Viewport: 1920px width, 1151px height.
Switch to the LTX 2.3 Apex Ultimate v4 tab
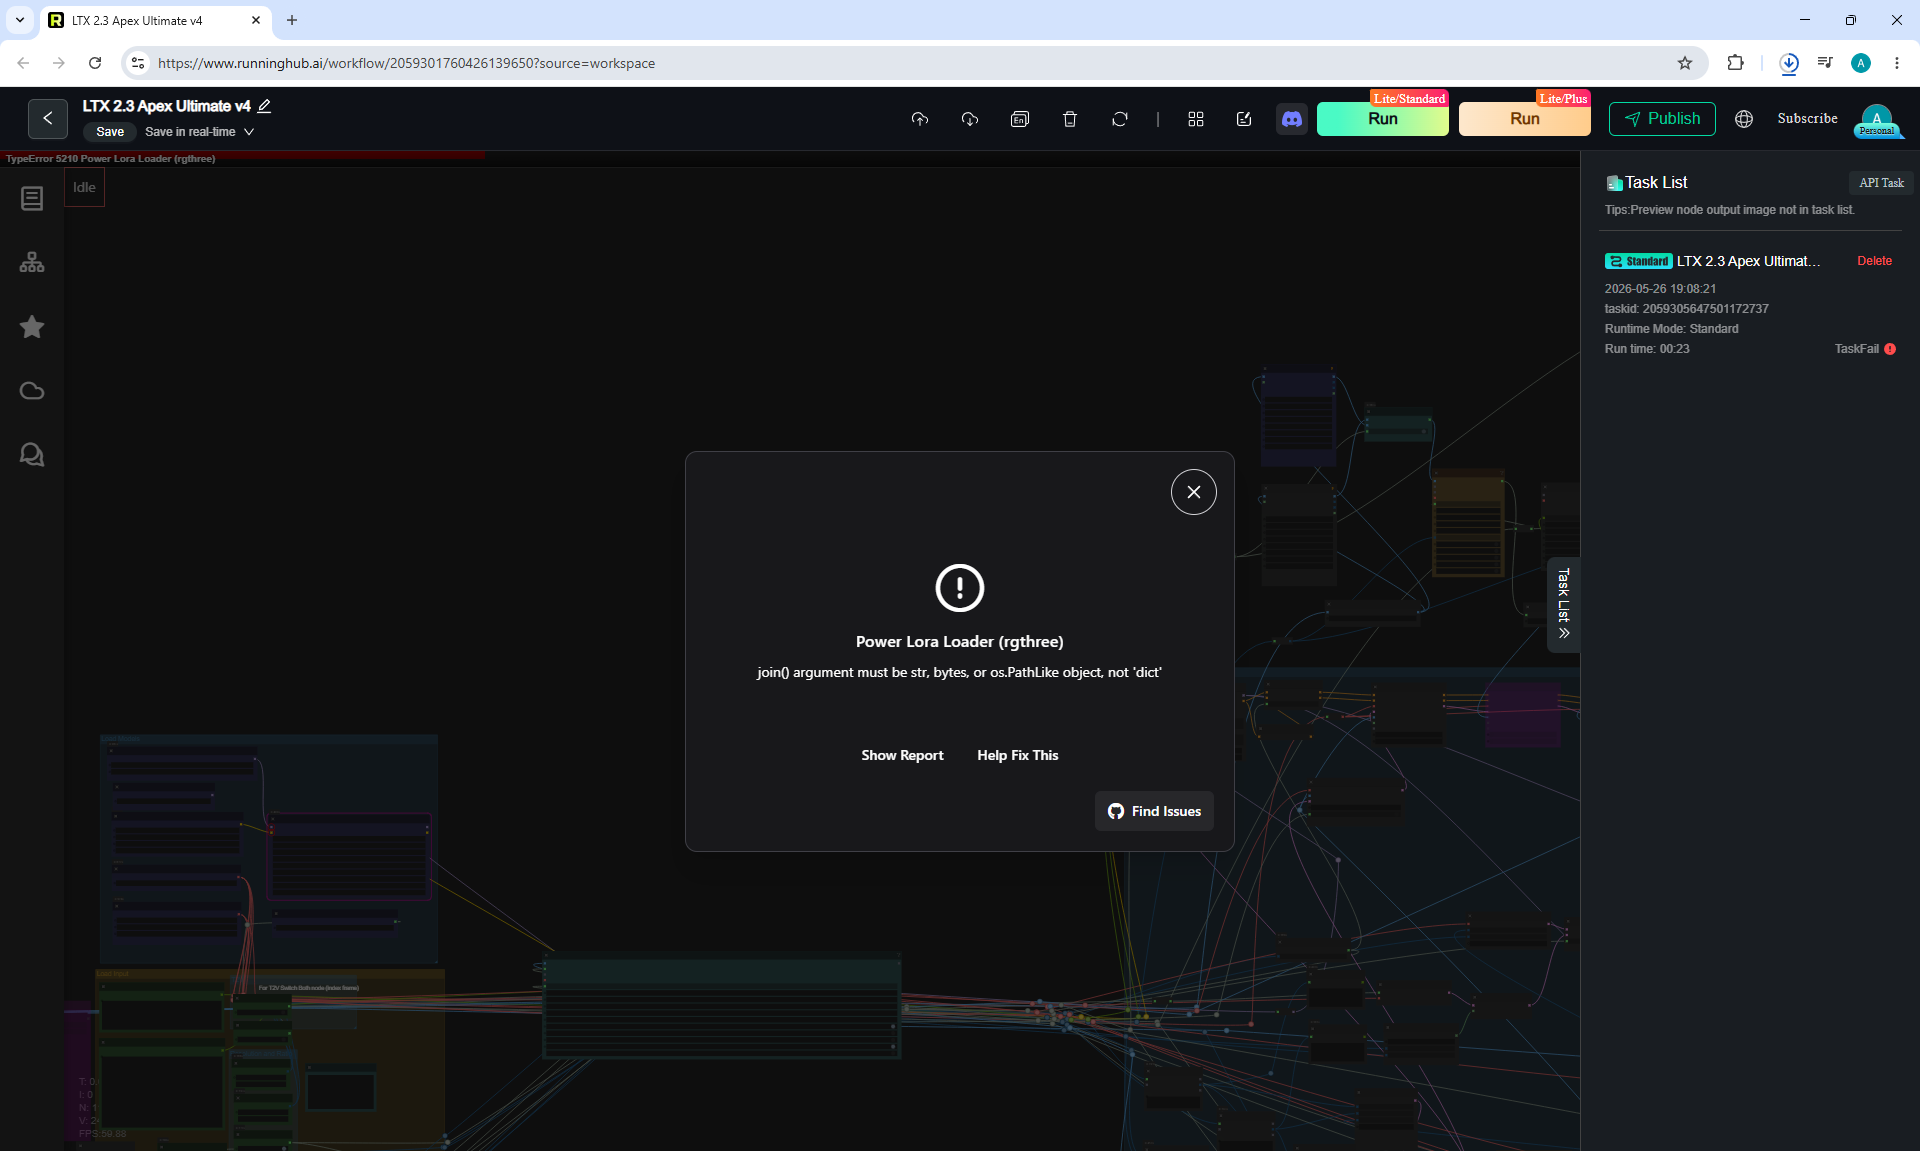pos(155,21)
